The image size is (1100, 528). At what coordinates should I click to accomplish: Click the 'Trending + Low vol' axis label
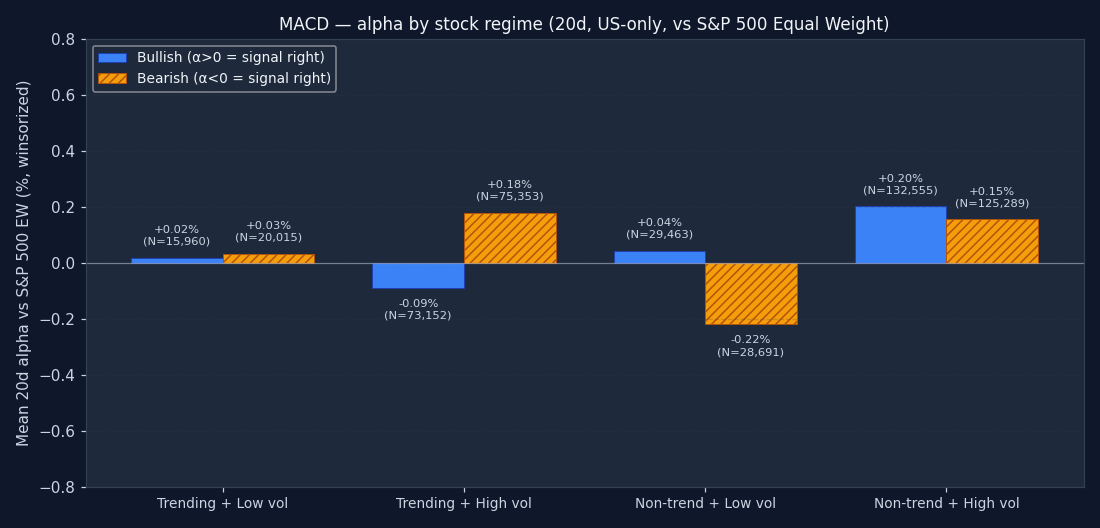click(x=222, y=504)
